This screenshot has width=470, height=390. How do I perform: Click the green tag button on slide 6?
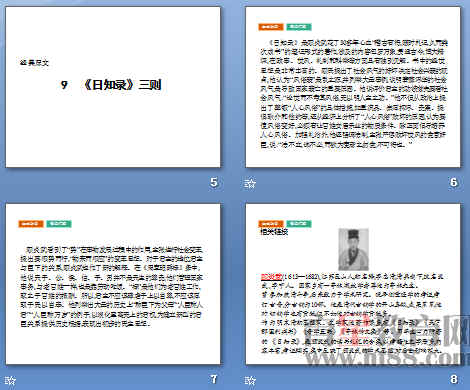[x=299, y=27]
